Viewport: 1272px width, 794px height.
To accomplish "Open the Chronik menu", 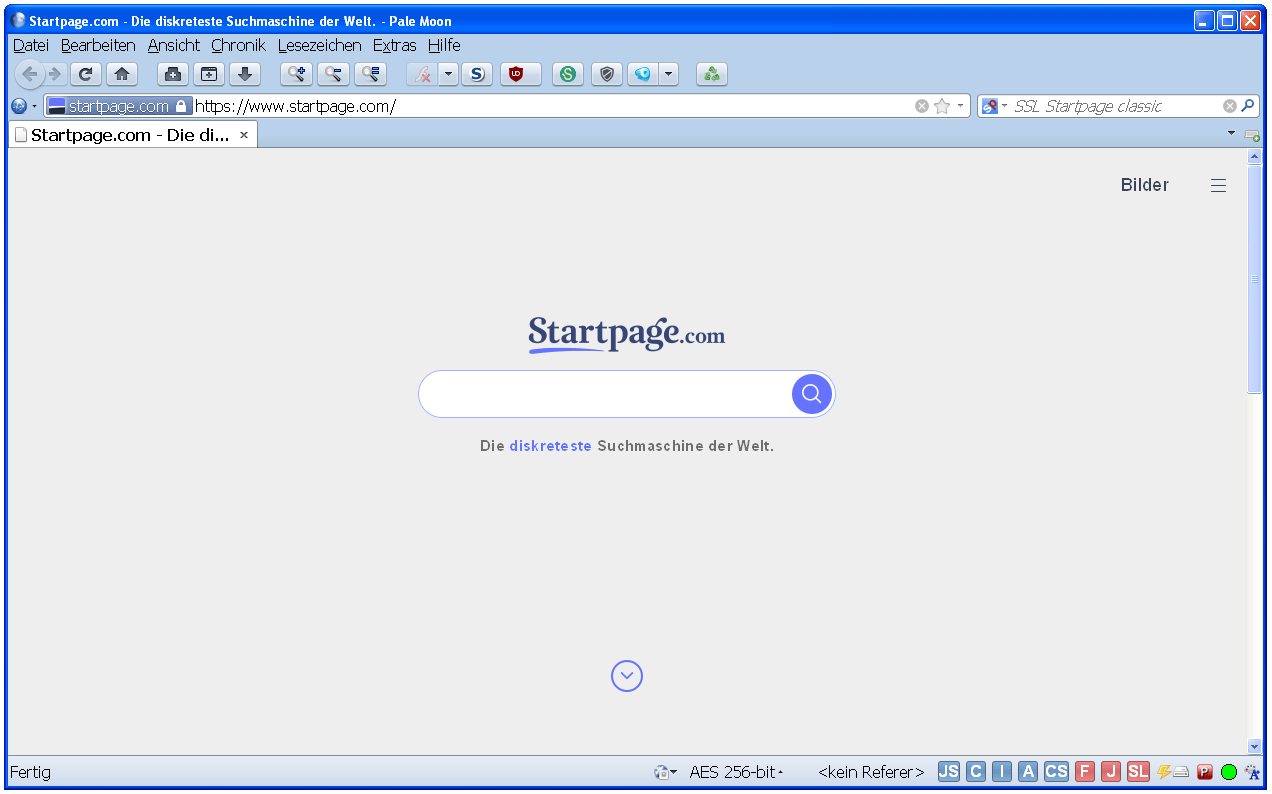I will pyautogui.click(x=238, y=45).
